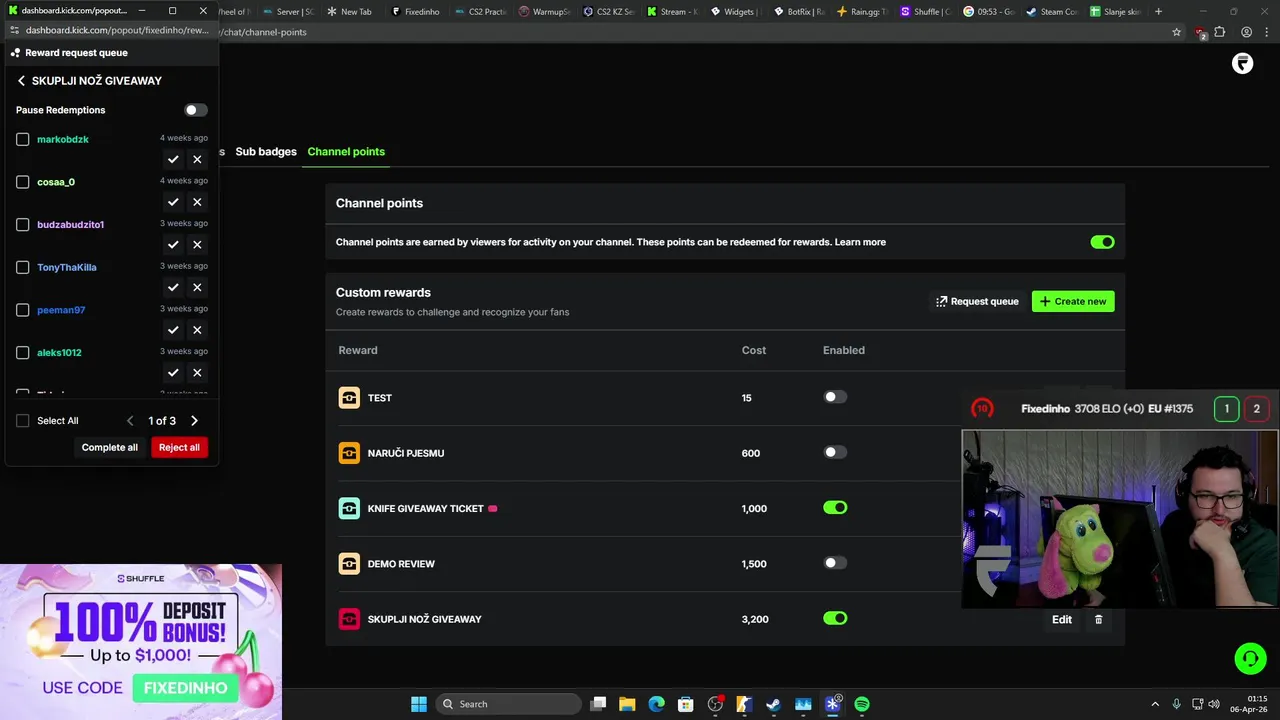Open browser extensions puzzle icon
The width and height of the screenshot is (1280, 720).
tap(1220, 32)
